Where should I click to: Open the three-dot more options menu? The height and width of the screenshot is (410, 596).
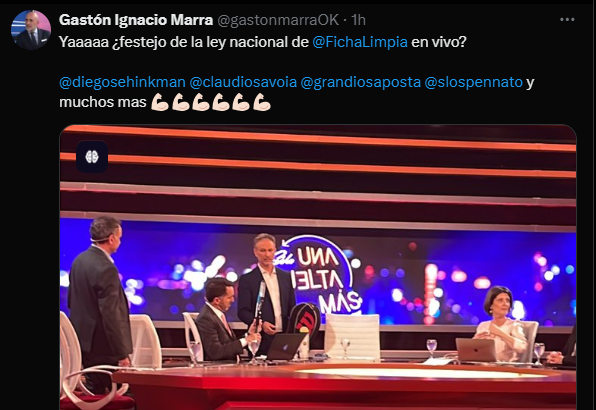(x=567, y=19)
